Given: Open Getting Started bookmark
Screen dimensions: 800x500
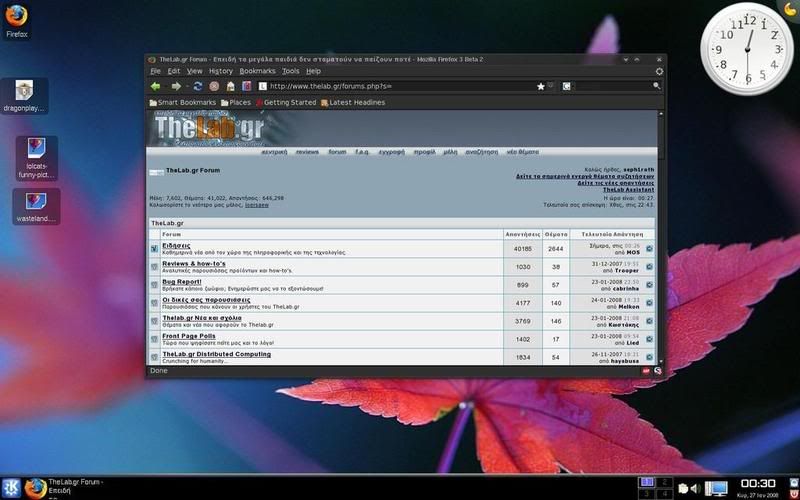Looking at the screenshot, I should pyautogui.click(x=286, y=103).
